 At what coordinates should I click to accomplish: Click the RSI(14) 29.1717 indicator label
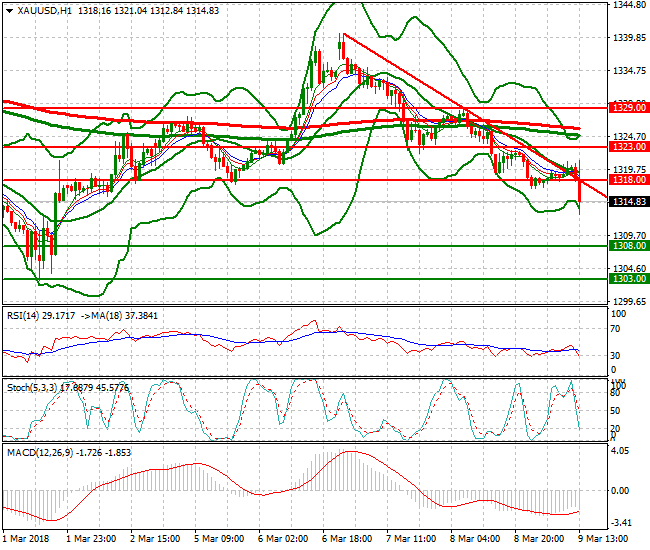(x=41, y=316)
